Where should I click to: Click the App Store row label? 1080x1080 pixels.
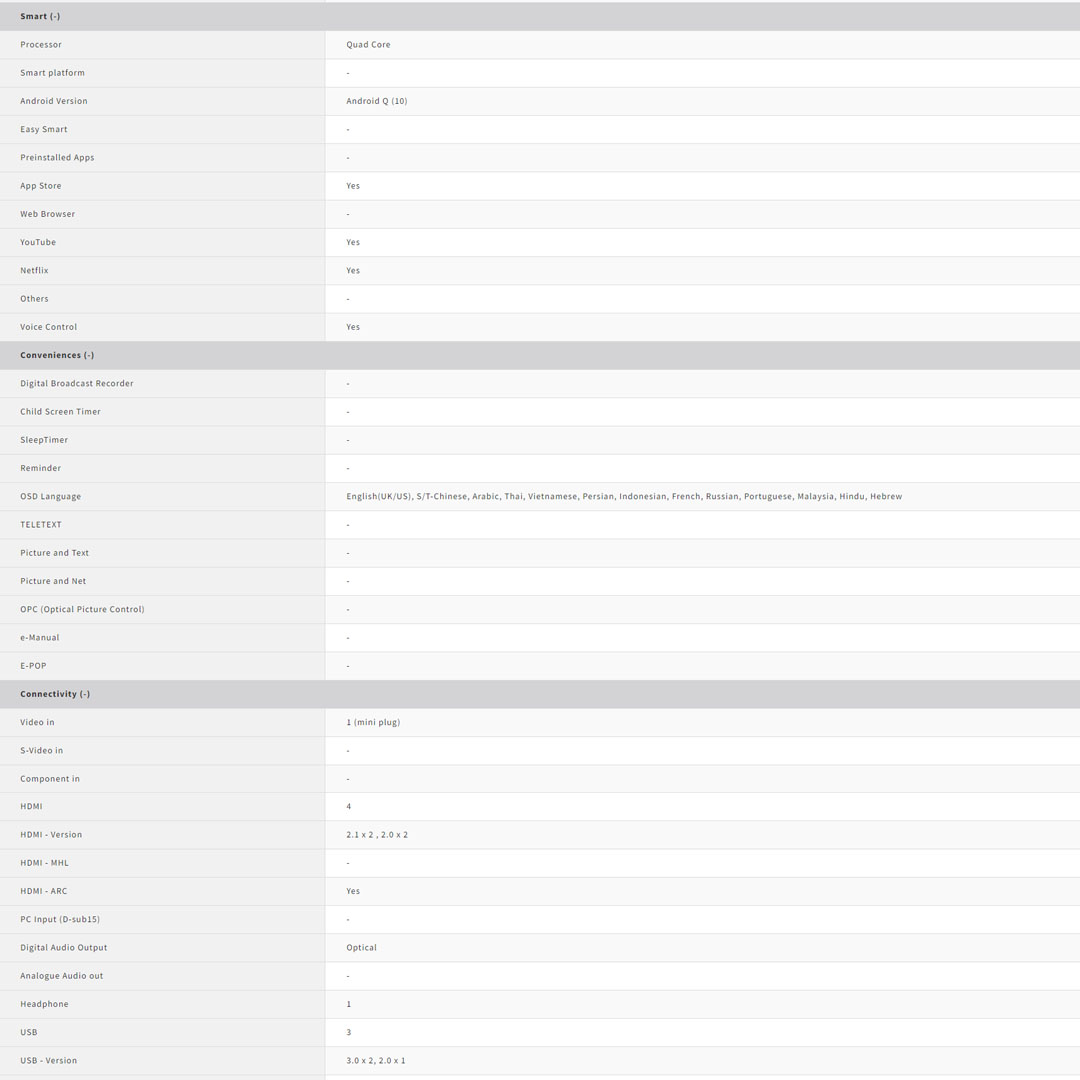[x=41, y=186]
